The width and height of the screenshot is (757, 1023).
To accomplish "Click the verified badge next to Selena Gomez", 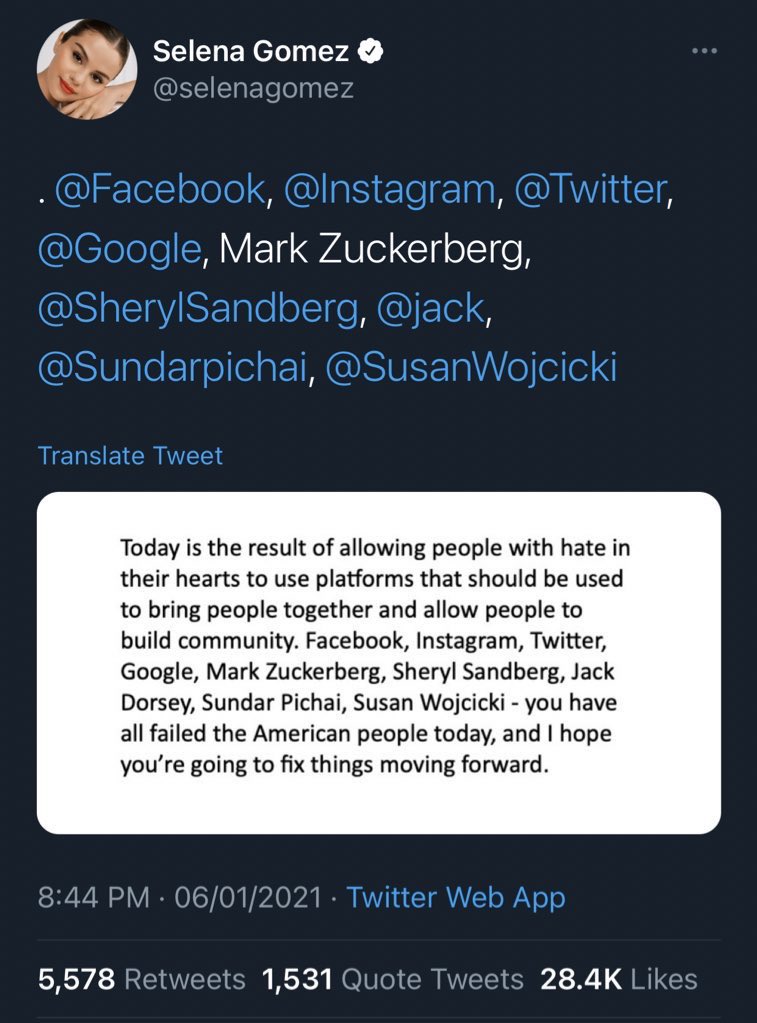I will pyautogui.click(x=371, y=51).
